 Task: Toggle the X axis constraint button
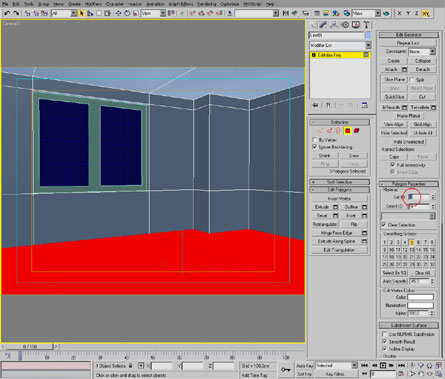point(399,13)
